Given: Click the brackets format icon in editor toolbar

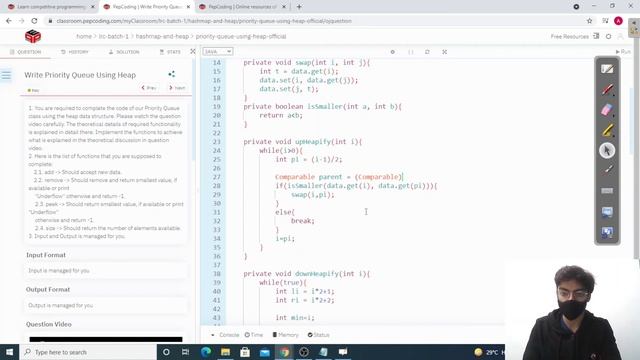Looking at the screenshot, I should 410,52.
